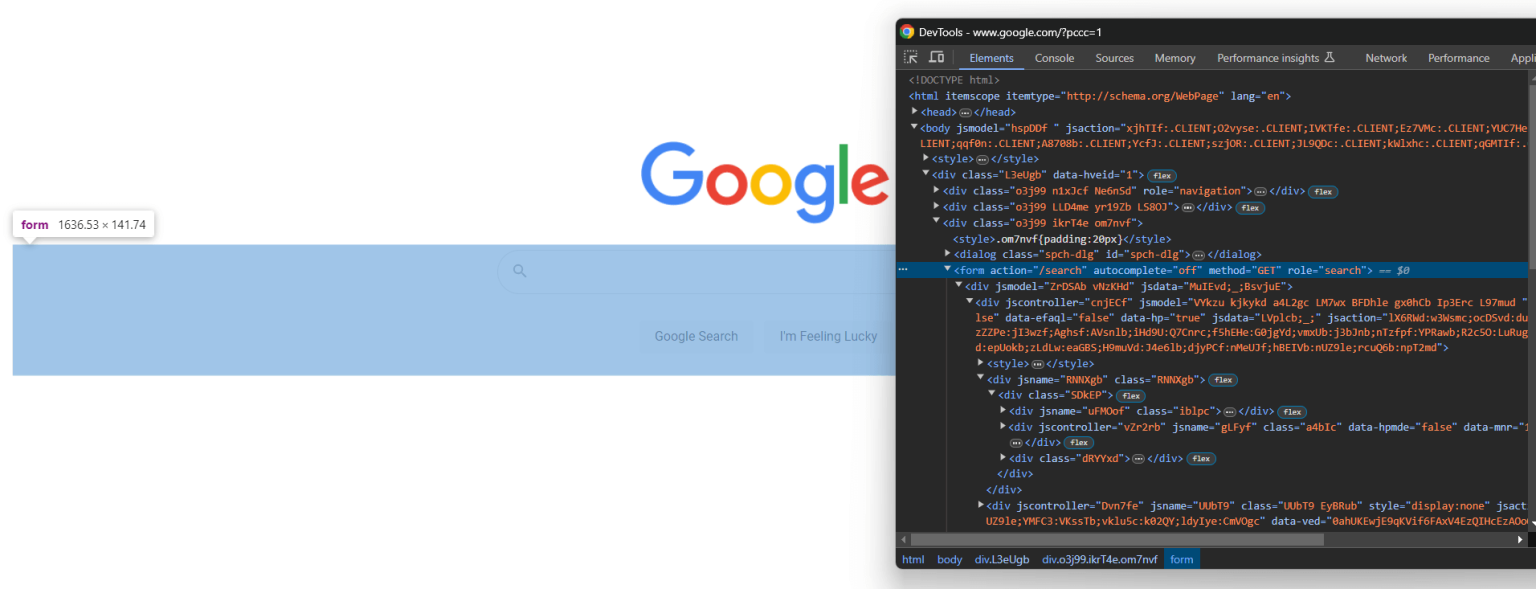
Task: Collapse the form element node
Action: 948,270
